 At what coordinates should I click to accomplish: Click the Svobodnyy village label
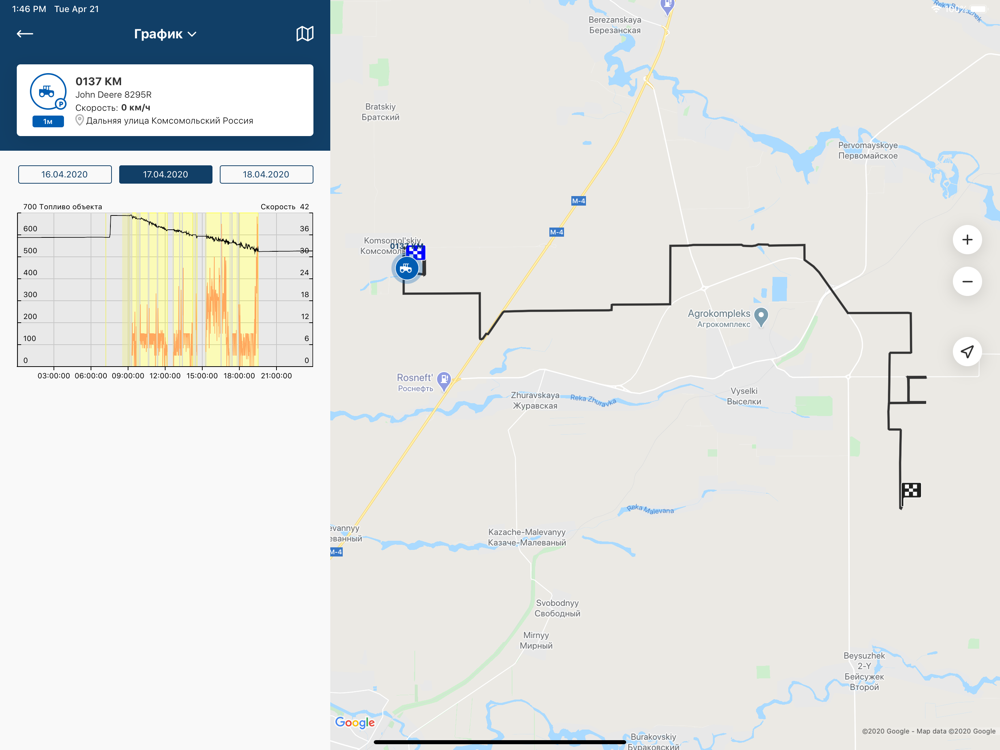[x=557, y=608]
